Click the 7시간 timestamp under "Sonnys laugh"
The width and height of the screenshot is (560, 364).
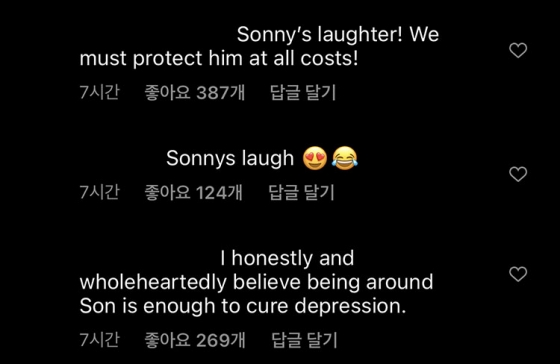click(99, 192)
